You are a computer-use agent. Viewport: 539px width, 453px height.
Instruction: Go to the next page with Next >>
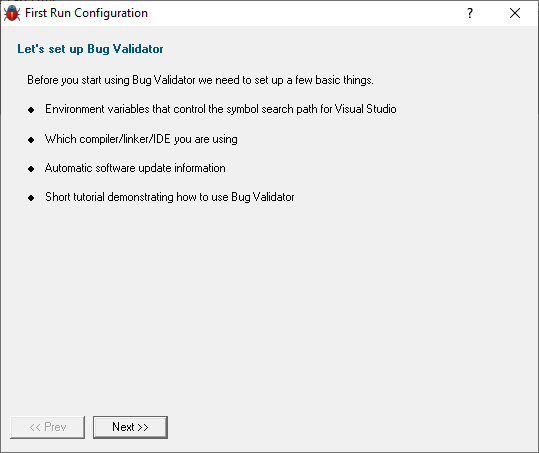[x=130, y=427]
